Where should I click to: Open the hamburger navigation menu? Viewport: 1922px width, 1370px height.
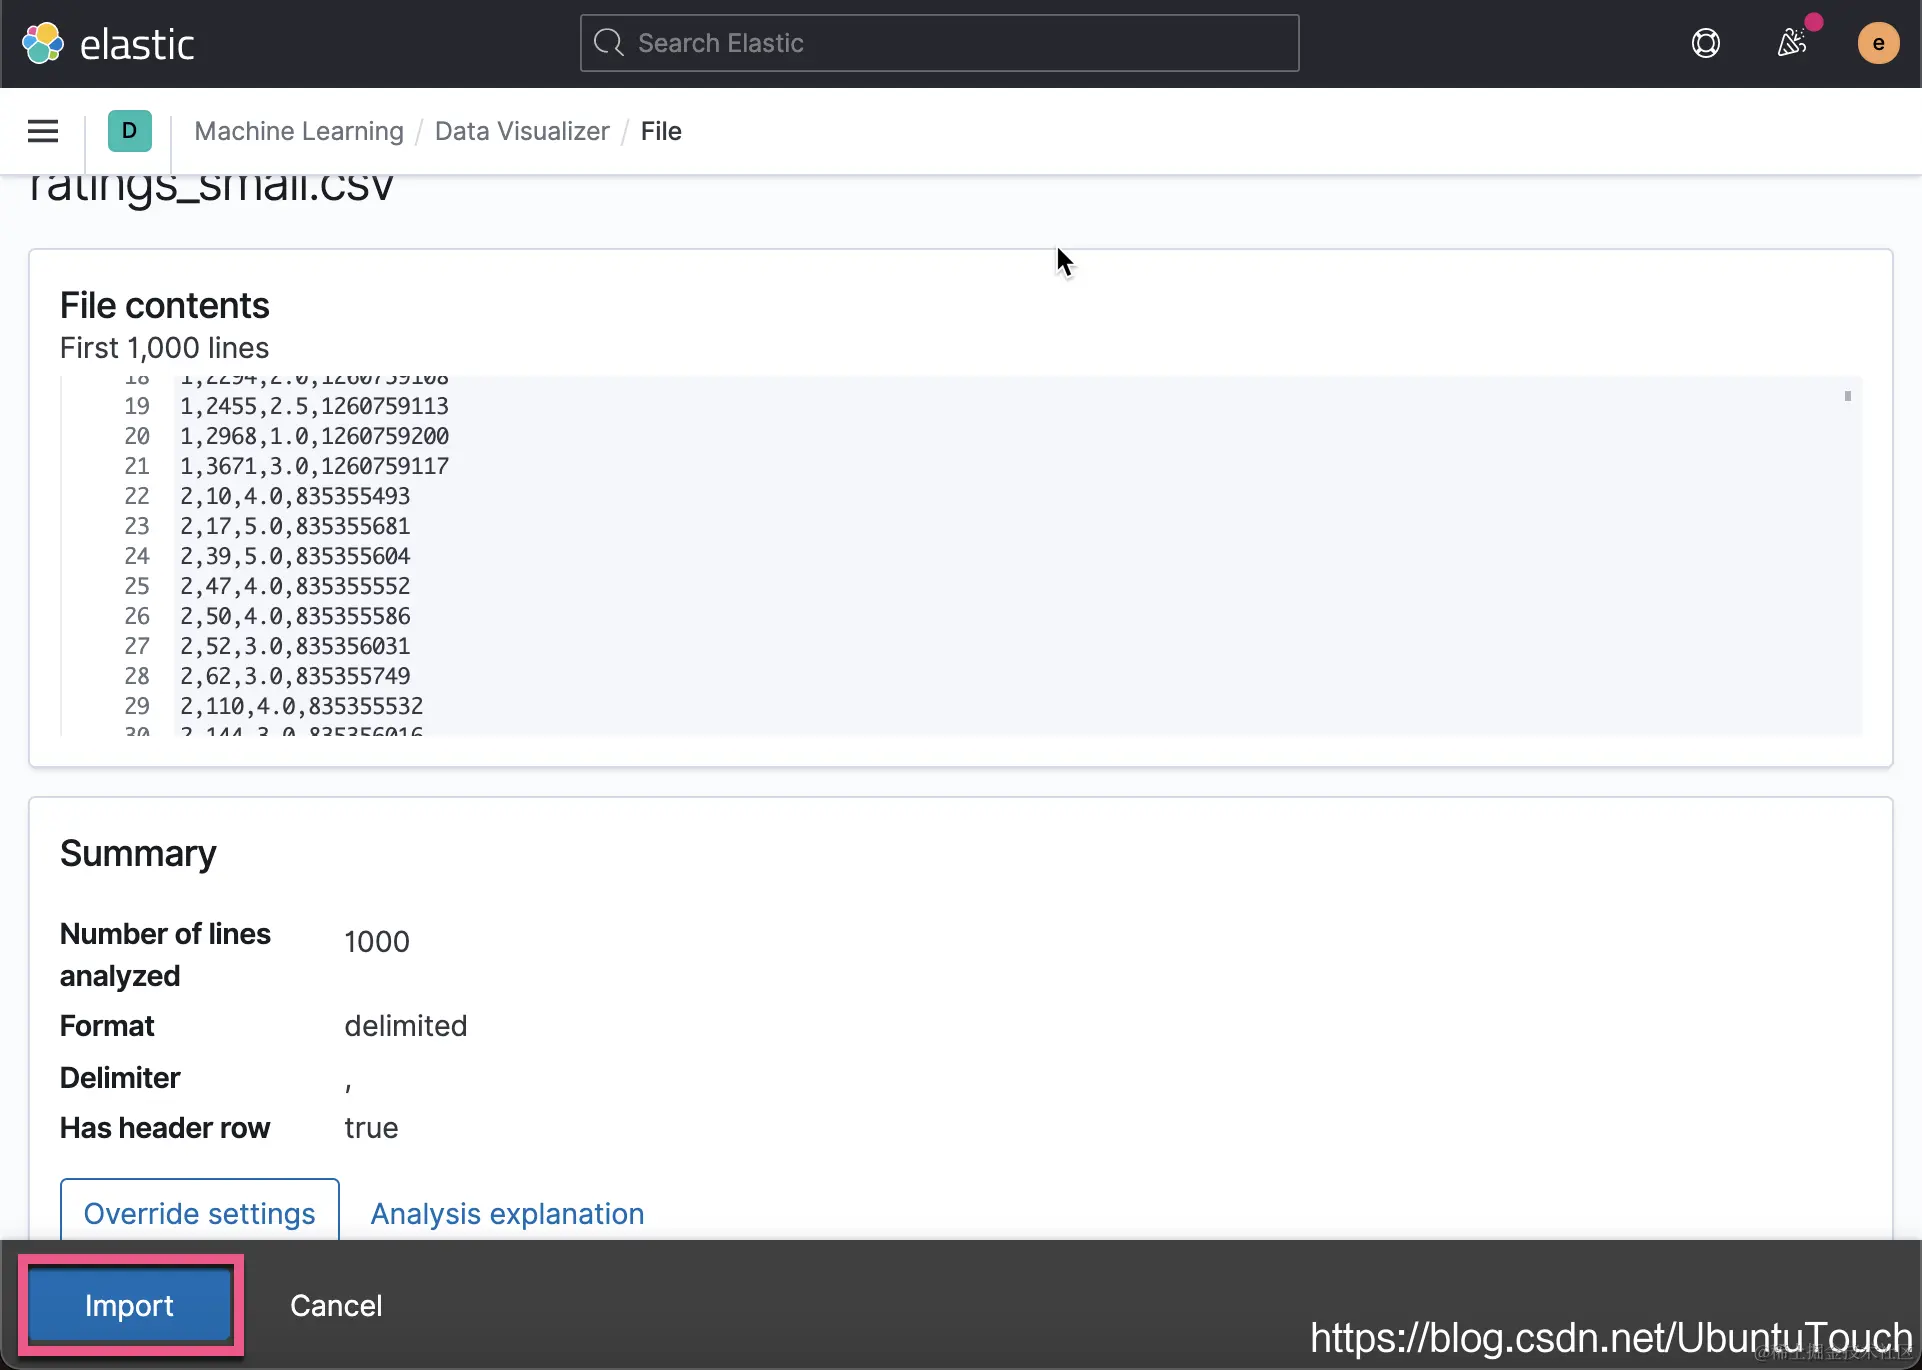43,131
